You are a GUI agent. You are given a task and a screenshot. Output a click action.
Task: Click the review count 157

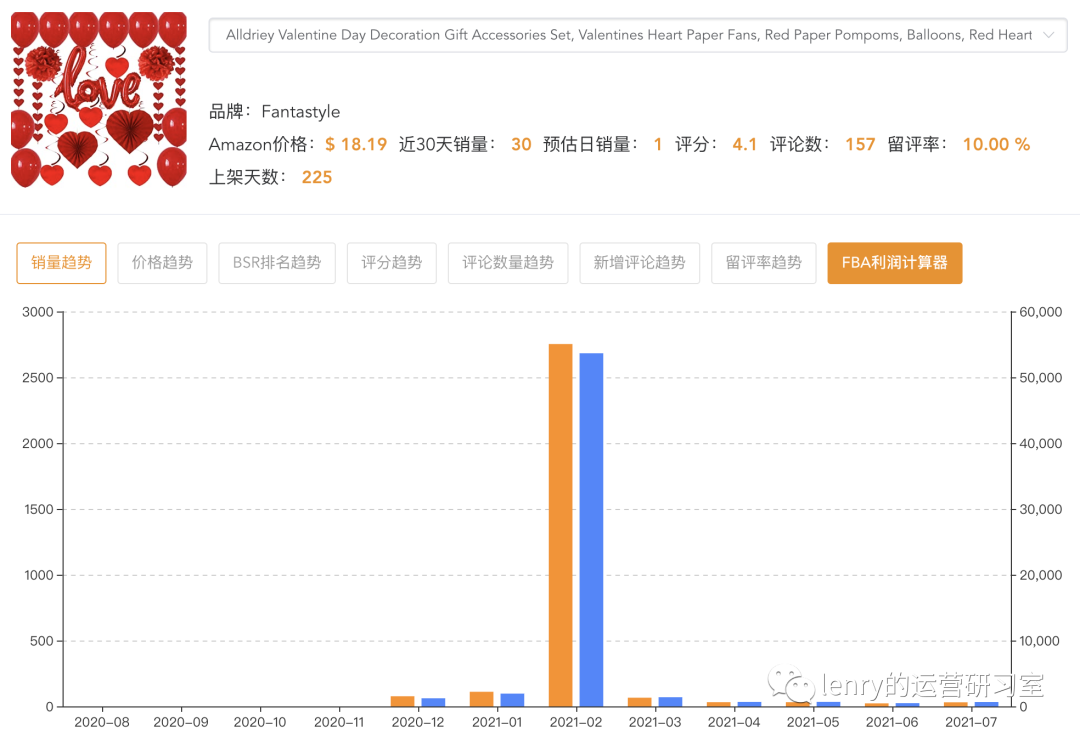[860, 144]
